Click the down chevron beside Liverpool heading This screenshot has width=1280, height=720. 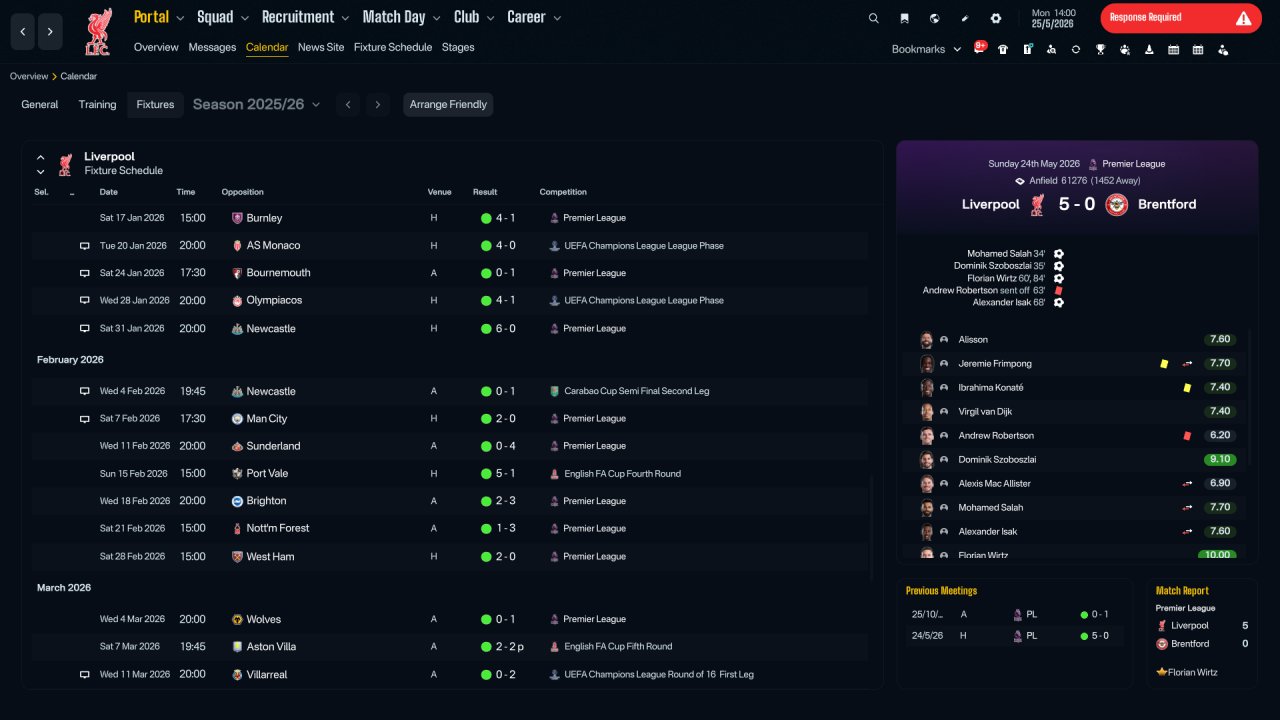point(41,172)
